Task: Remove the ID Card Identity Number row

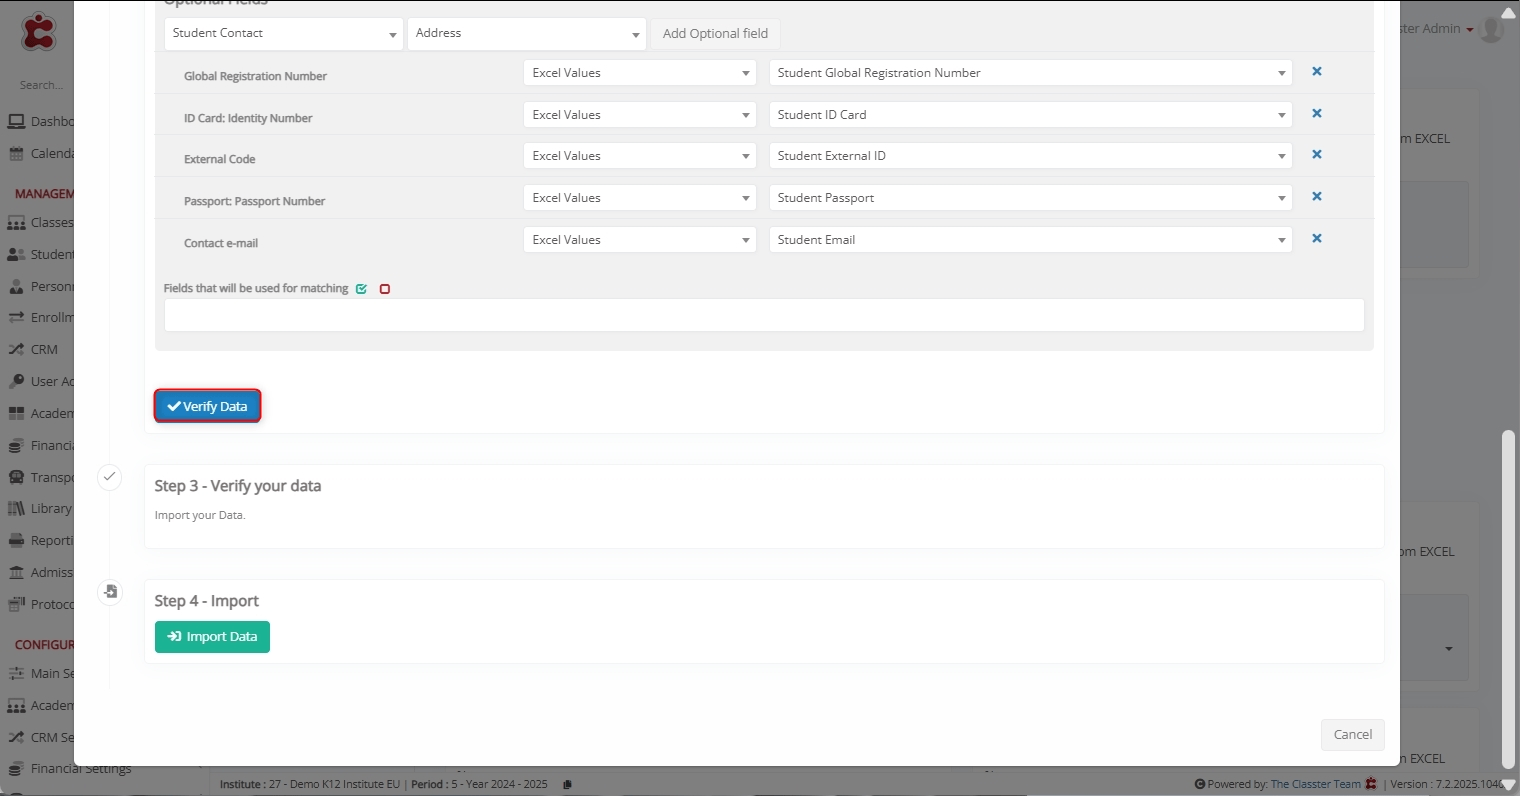Action: click(1316, 114)
